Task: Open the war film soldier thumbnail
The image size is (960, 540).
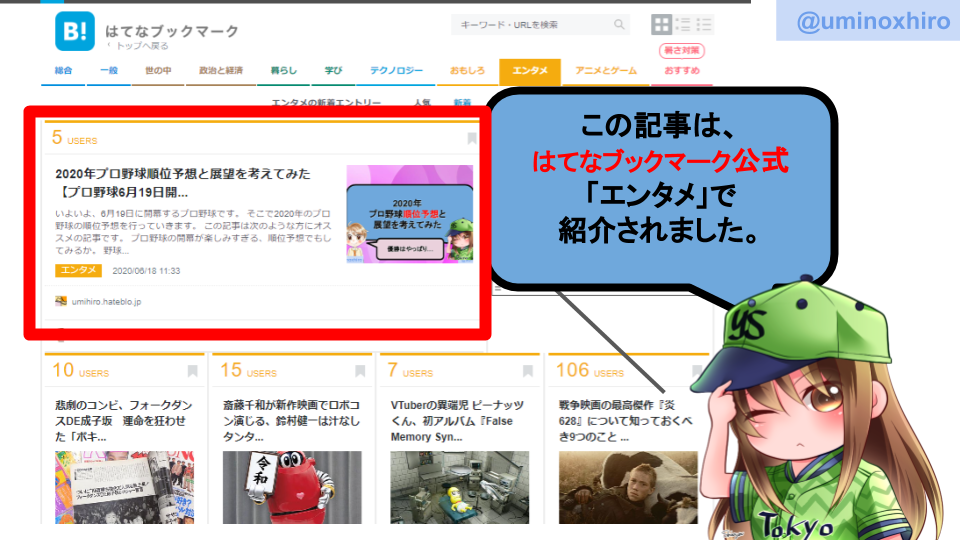Action: click(628, 487)
